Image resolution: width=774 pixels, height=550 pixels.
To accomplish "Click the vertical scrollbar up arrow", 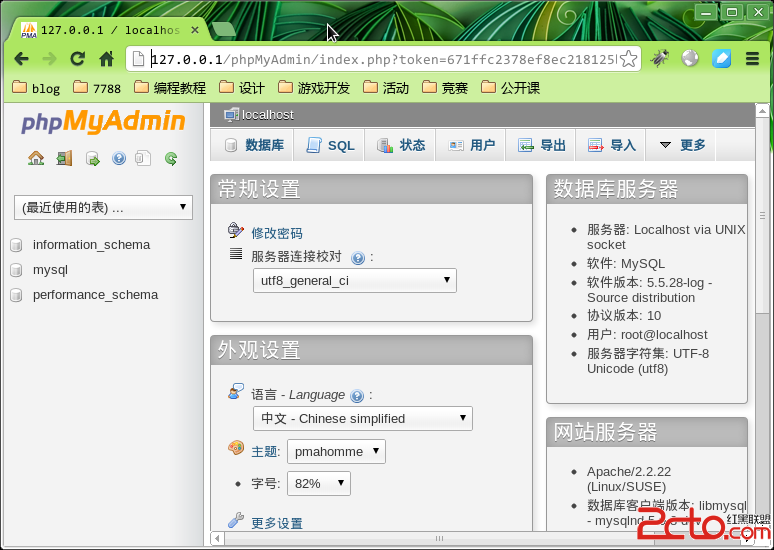I will click(x=762, y=111).
